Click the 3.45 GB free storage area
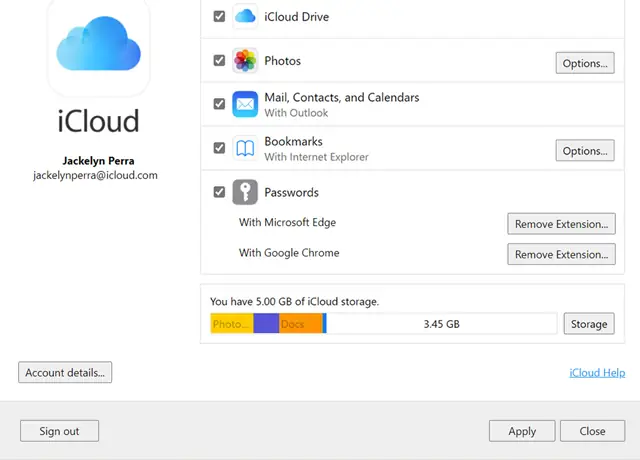Viewport: 640px width, 460px height. pyautogui.click(x=442, y=324)
